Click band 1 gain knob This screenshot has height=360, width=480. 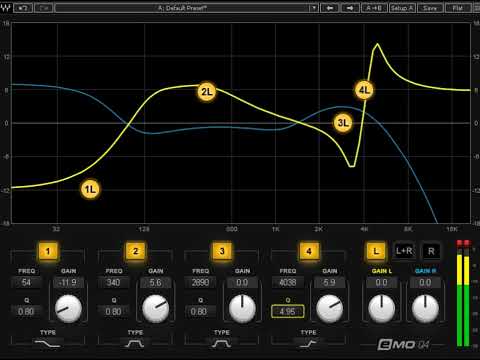click(x=68, y=309)
